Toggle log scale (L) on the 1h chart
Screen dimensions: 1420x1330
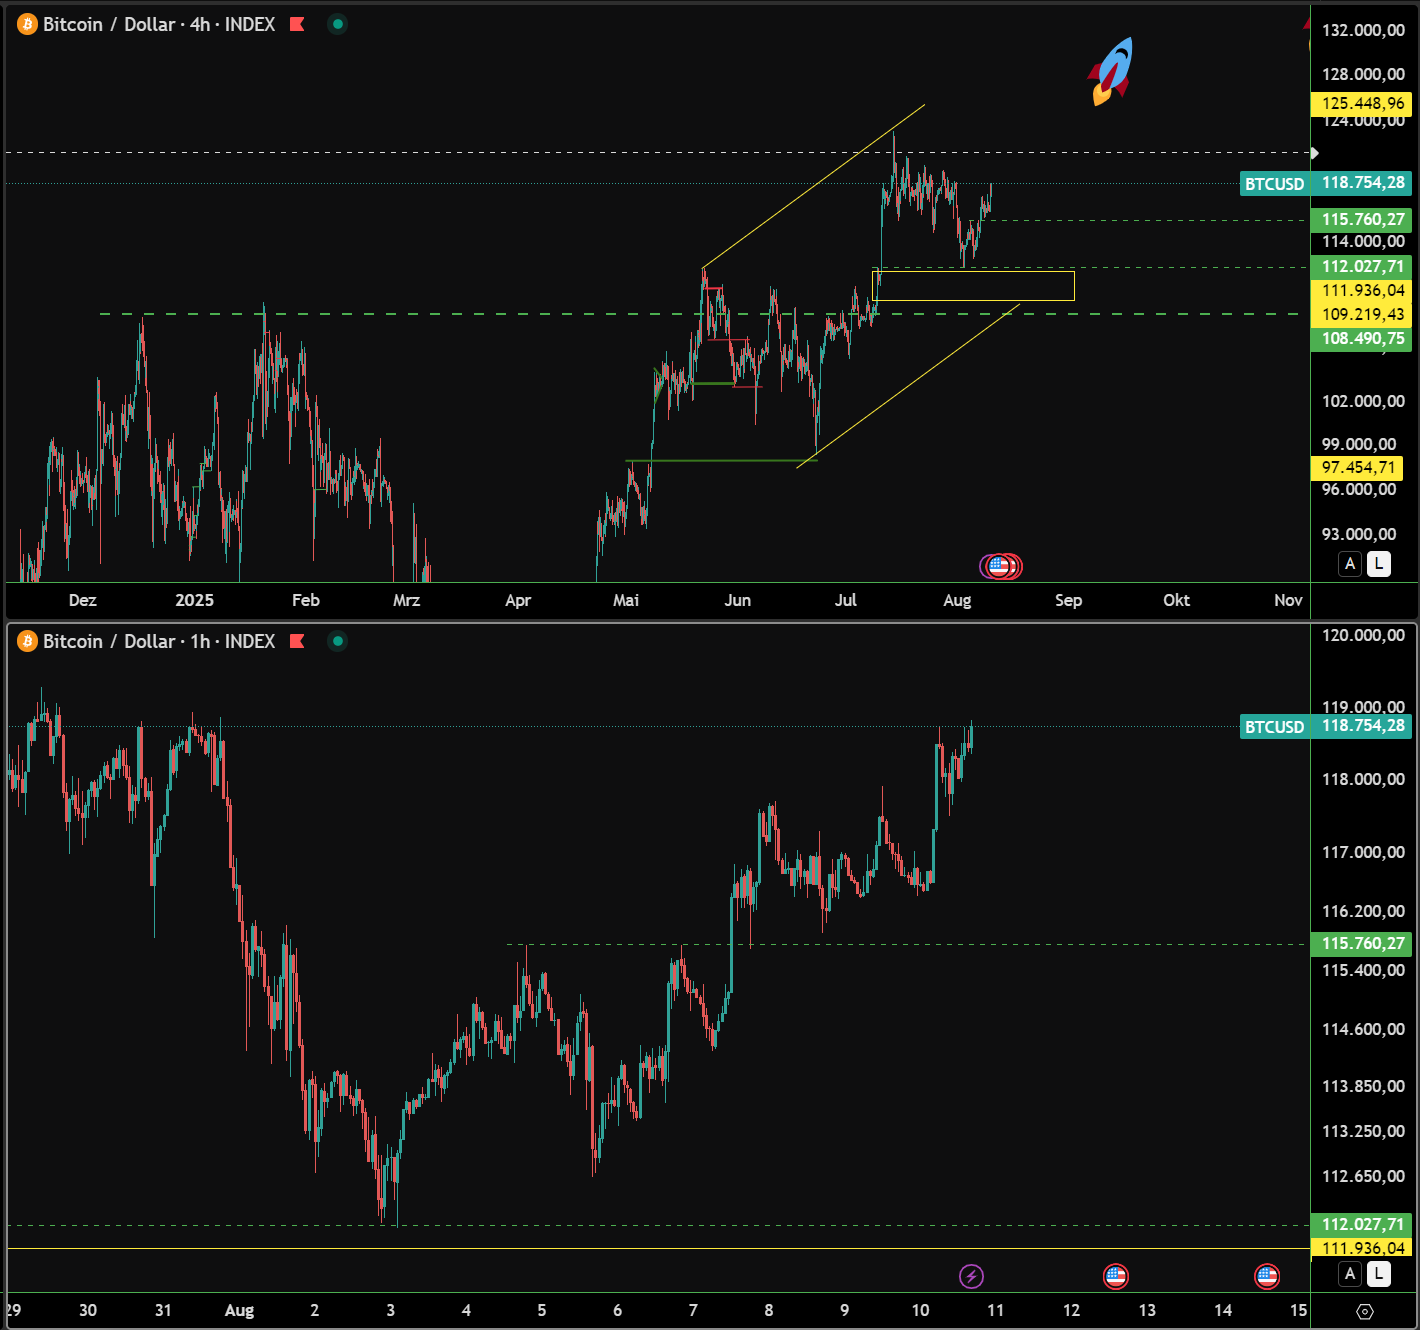pos(1379,1274)
